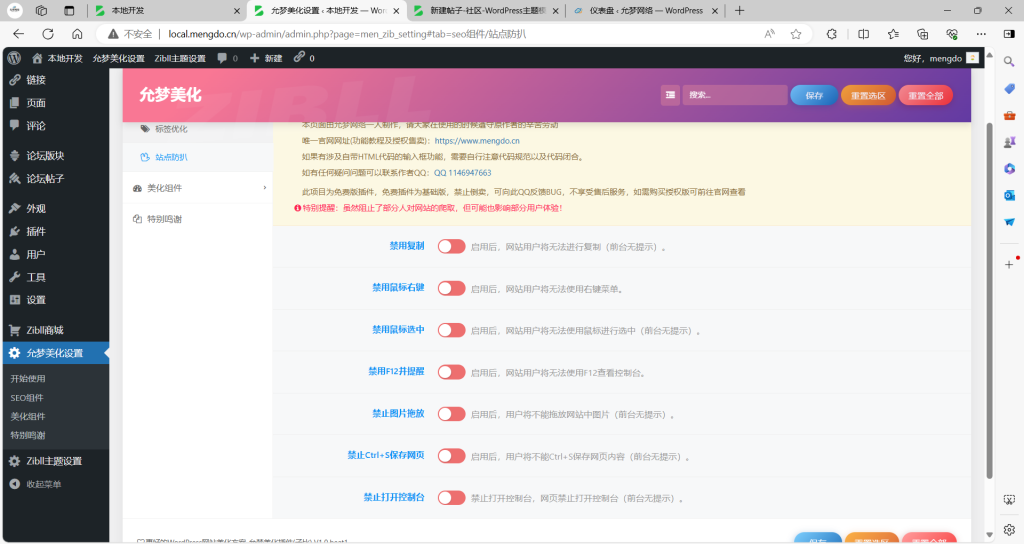Open Outlook in Edge sidebar
Image resolution: width=1024 pixels, height=544 pixels.
click(x=1009, y=195)
